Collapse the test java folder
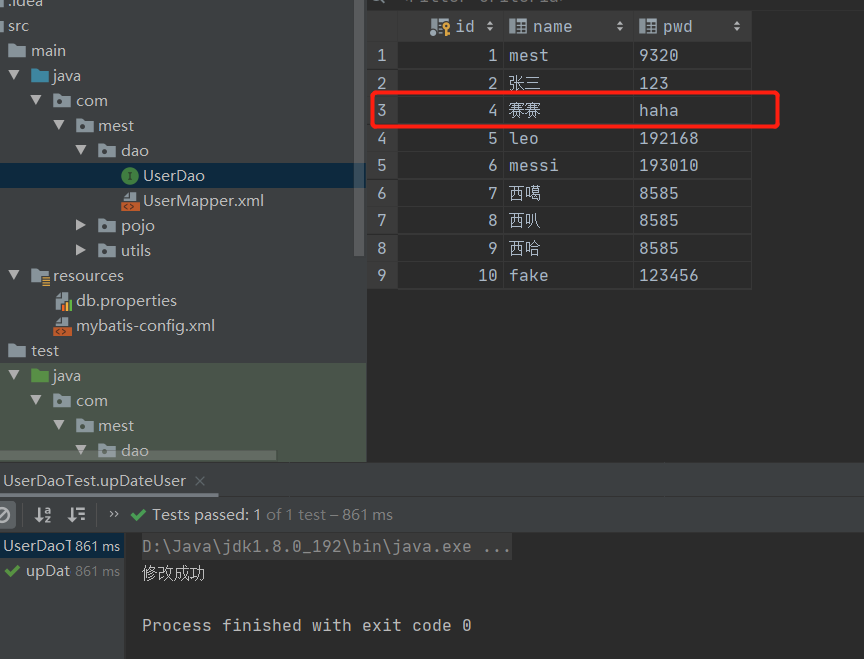The image size is (864, 659). coord(14,375)
